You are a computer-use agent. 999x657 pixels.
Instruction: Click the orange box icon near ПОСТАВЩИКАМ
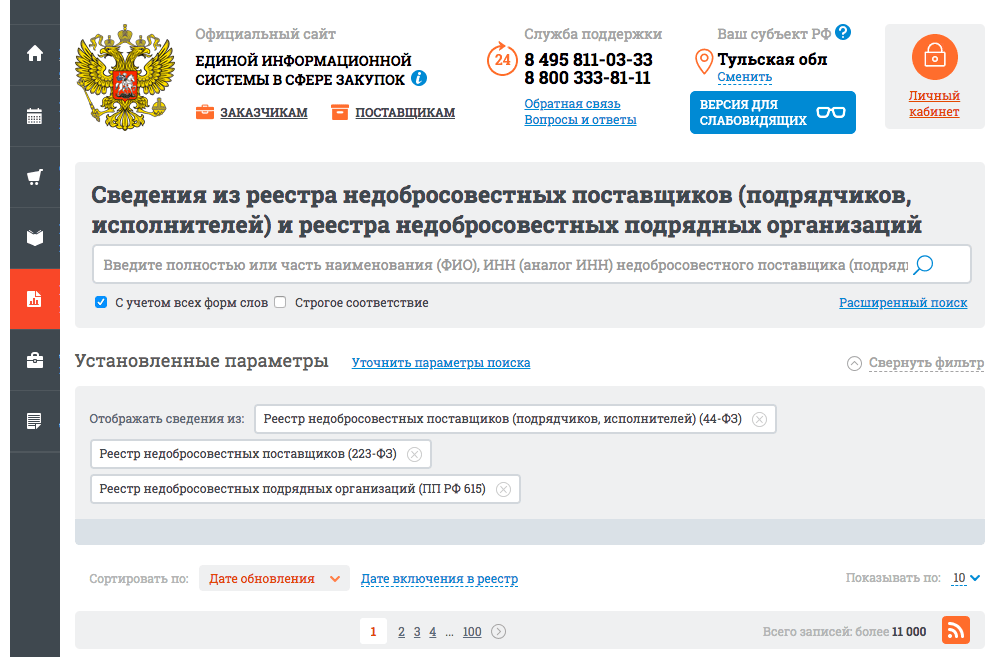pos(340,112)
